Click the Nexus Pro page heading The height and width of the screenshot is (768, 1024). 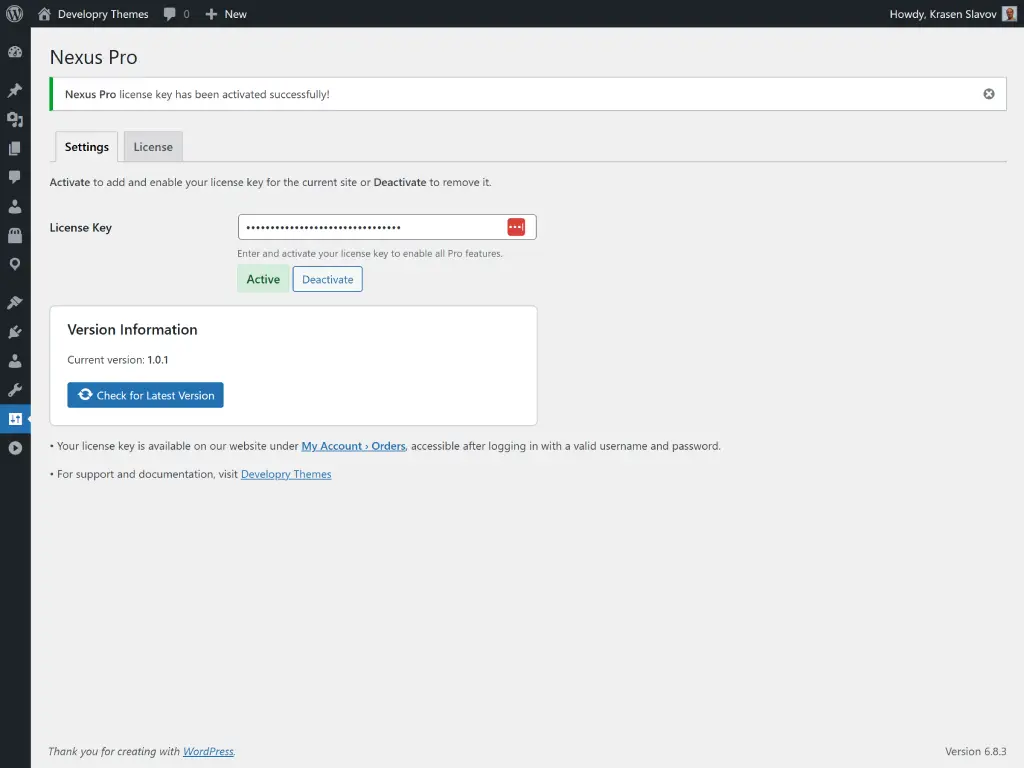pos(93,57)
